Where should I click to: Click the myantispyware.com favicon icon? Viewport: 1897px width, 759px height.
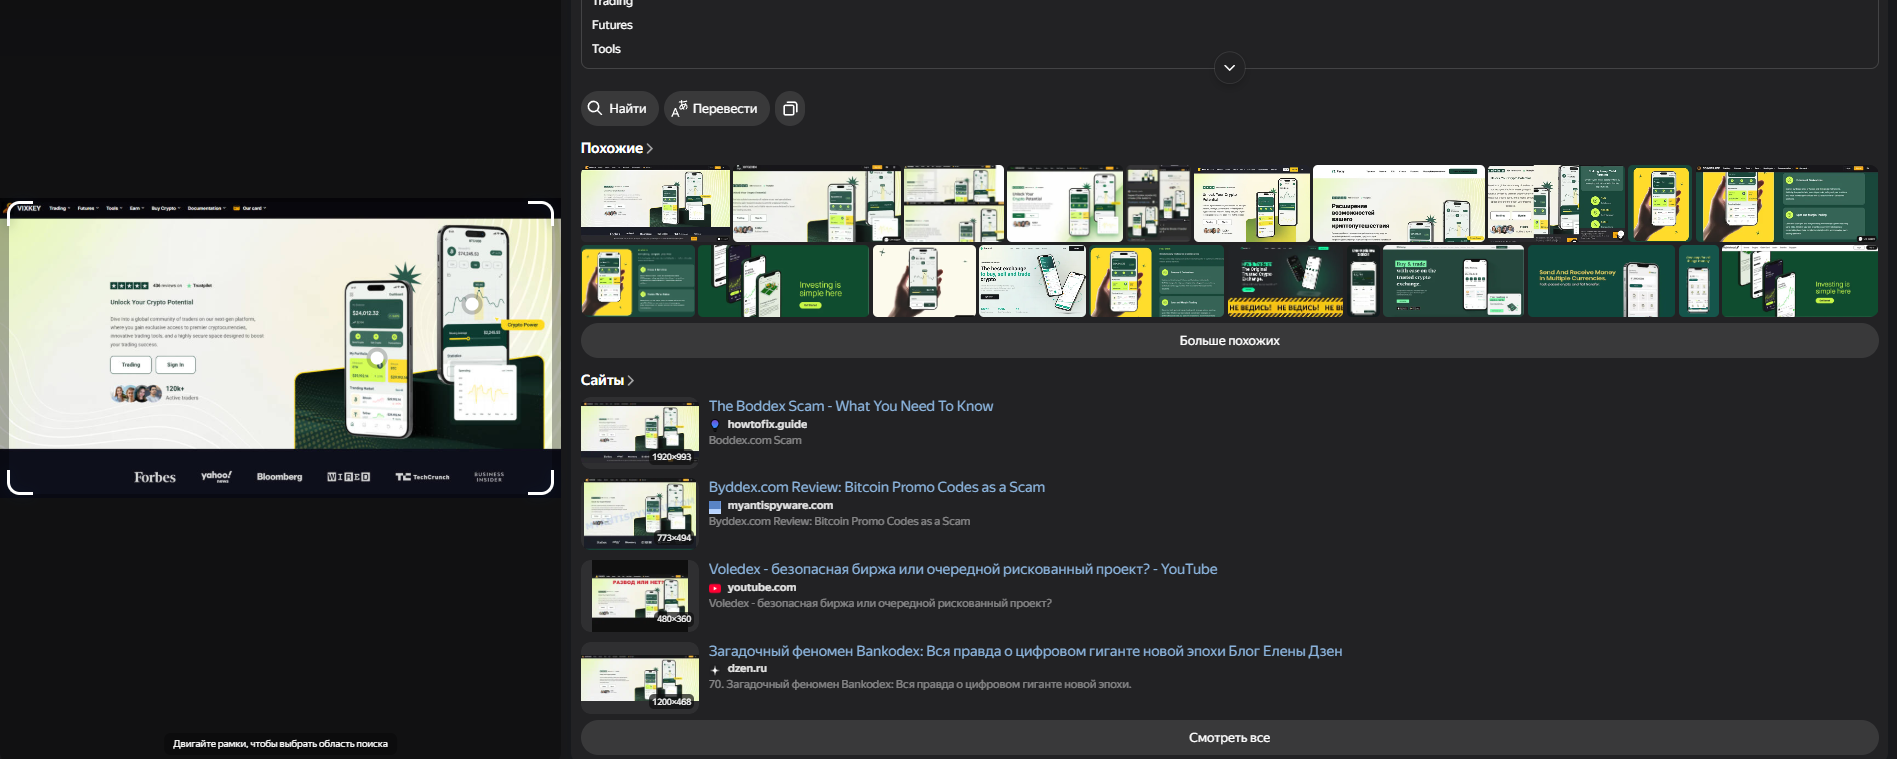pyautogui.click(x=715, y=506)
